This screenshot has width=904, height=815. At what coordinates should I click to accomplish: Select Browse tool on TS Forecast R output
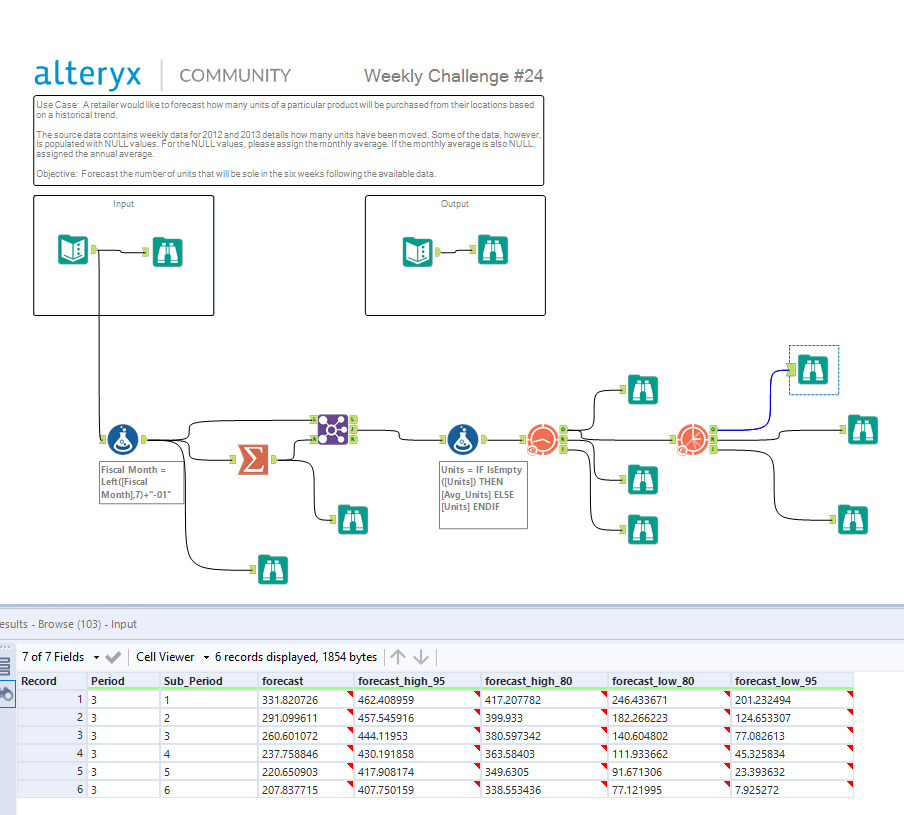[863, 429]
